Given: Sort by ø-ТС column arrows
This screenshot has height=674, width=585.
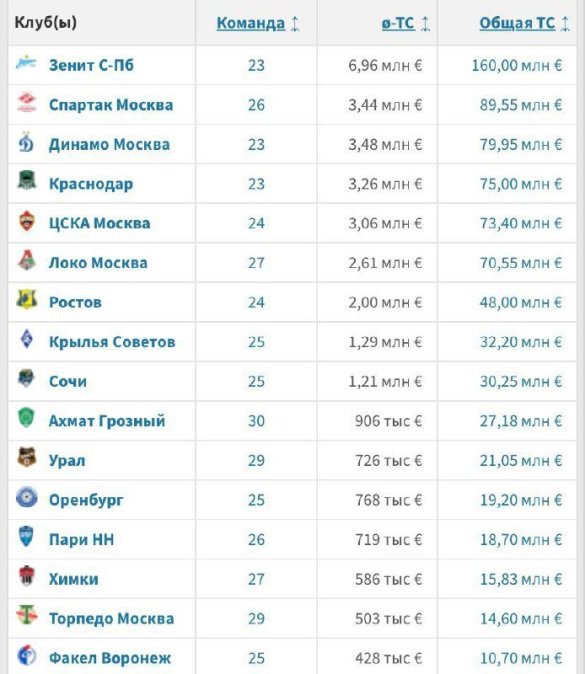Looking at the screenshot, I should 425,23.
